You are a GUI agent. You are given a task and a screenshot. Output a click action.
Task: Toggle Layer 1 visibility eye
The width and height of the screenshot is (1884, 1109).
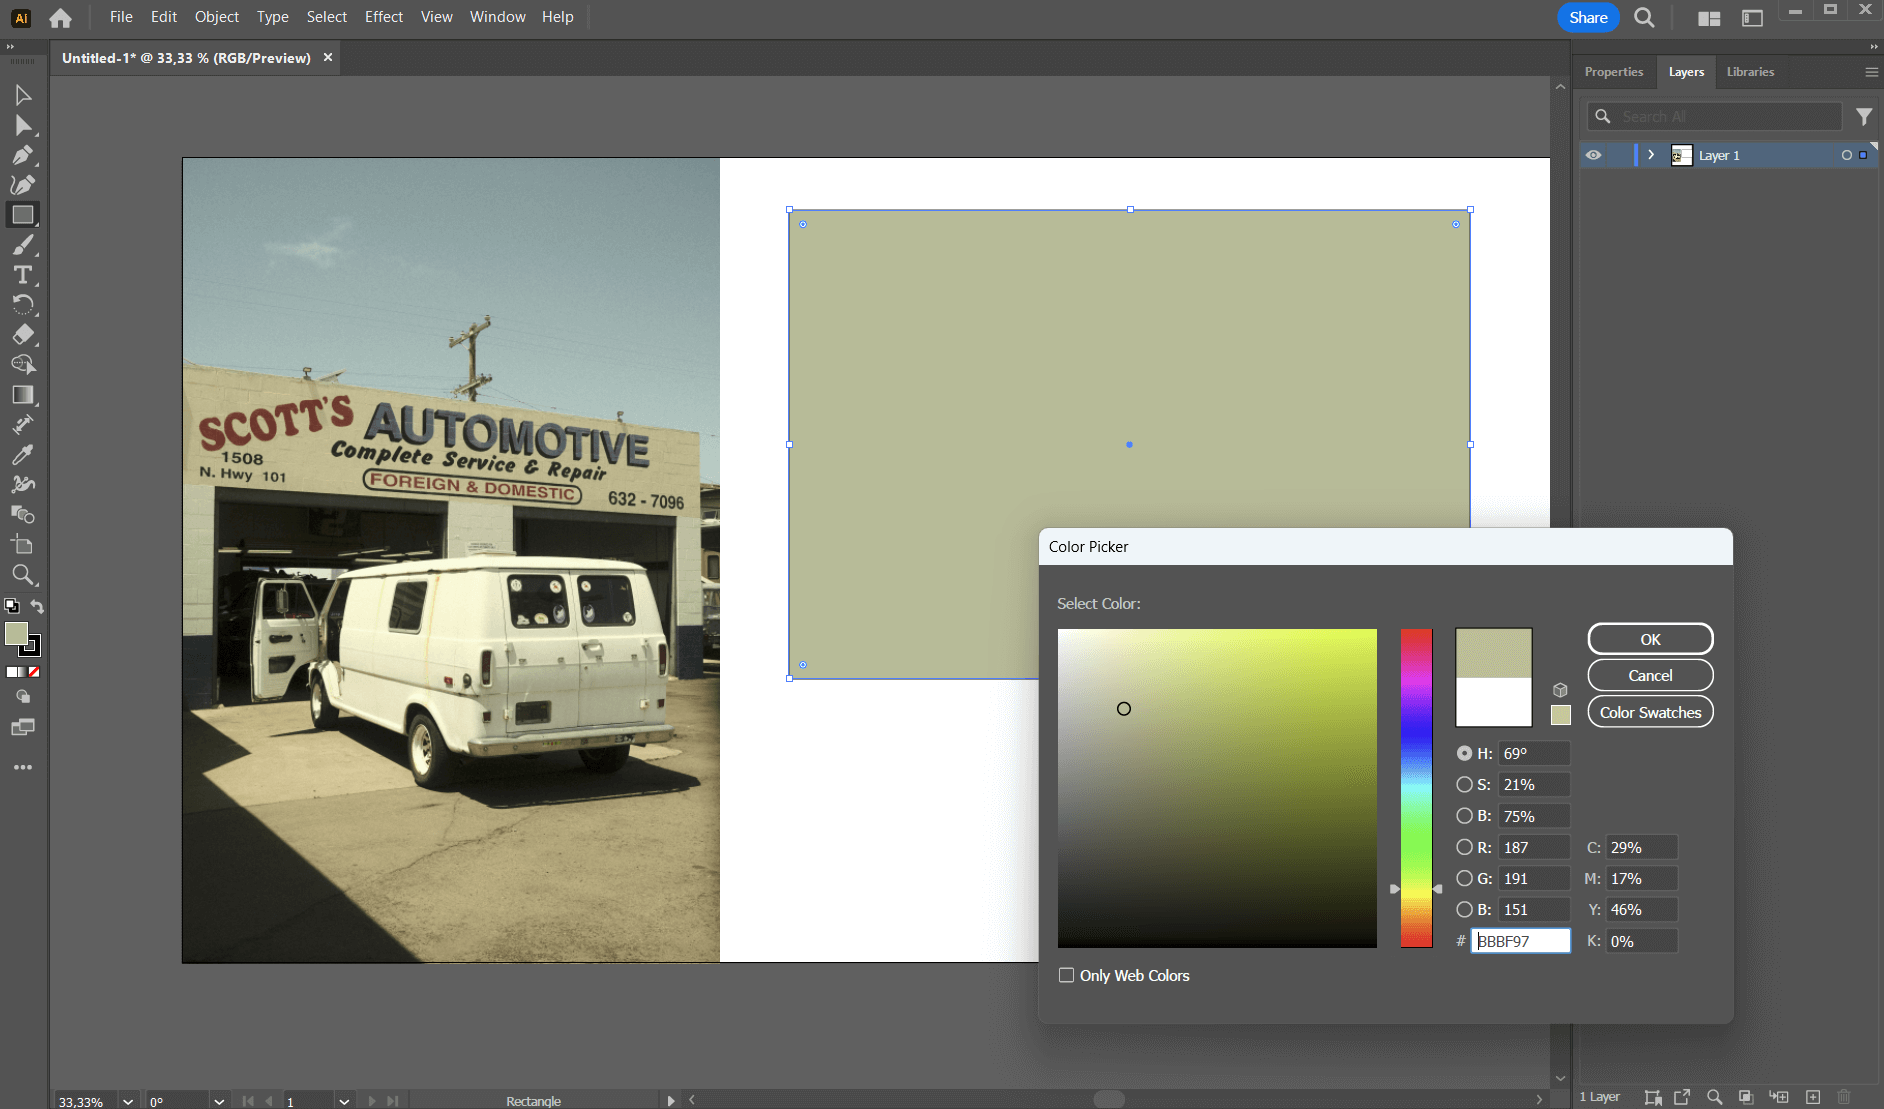pyautogui.click(x=1594, y=155)
